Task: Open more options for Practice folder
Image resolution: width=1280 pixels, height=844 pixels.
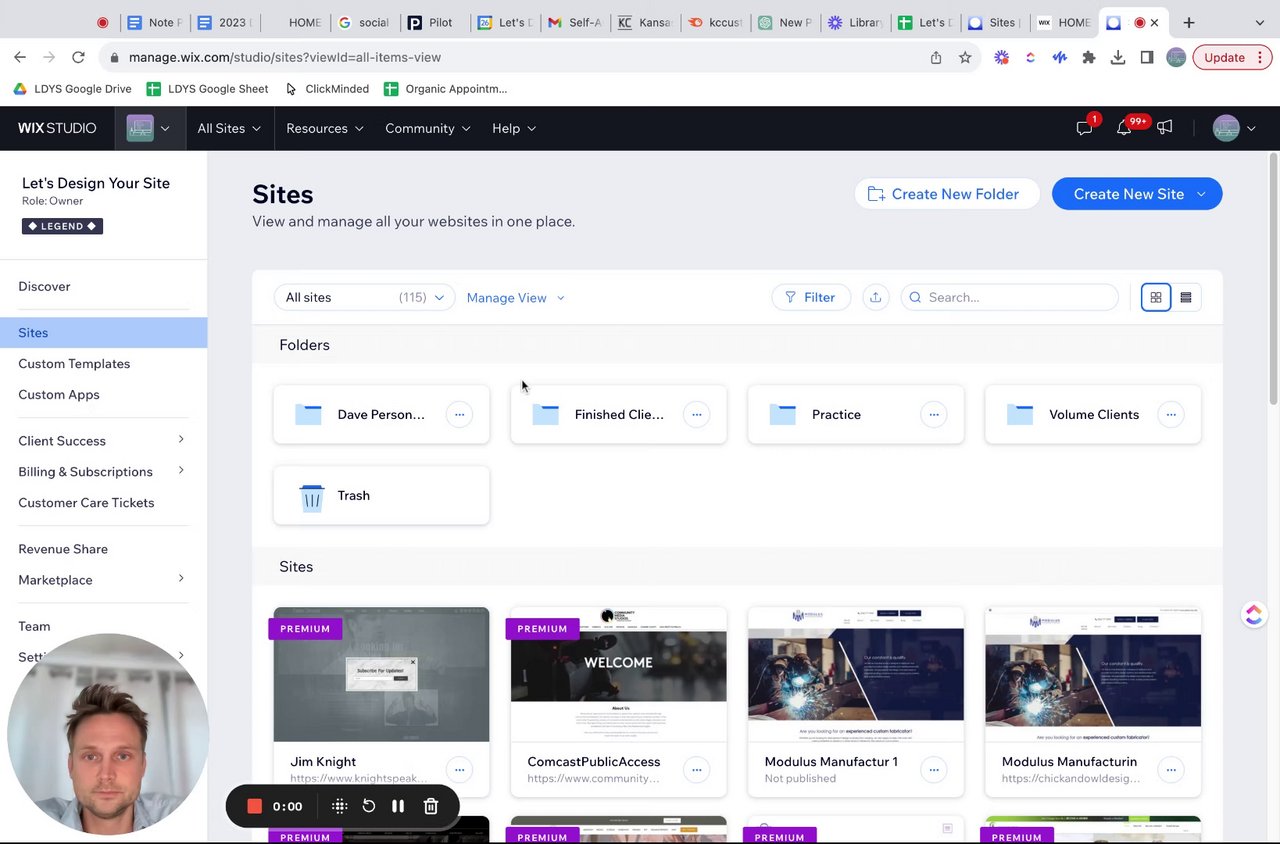Action: tap(933, 414)
